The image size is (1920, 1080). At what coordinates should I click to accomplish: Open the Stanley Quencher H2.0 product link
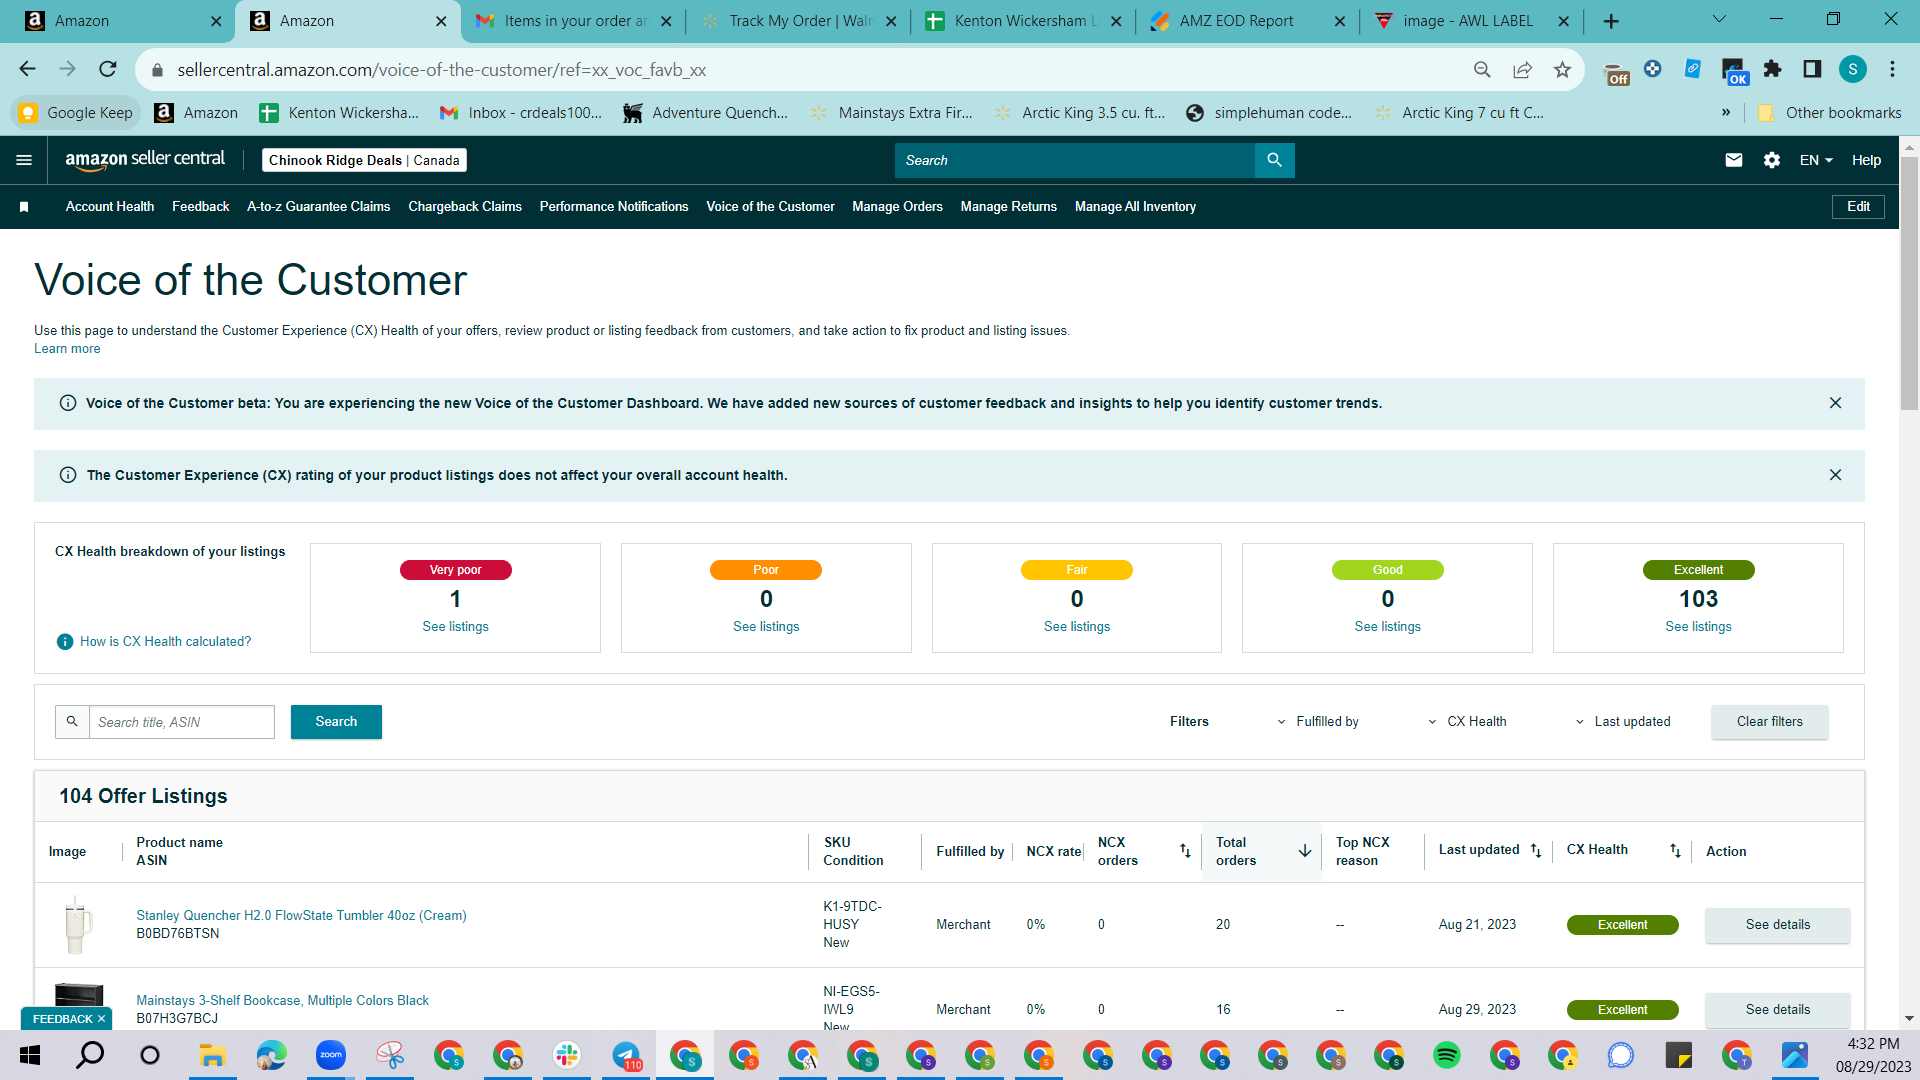coord(301,916)
